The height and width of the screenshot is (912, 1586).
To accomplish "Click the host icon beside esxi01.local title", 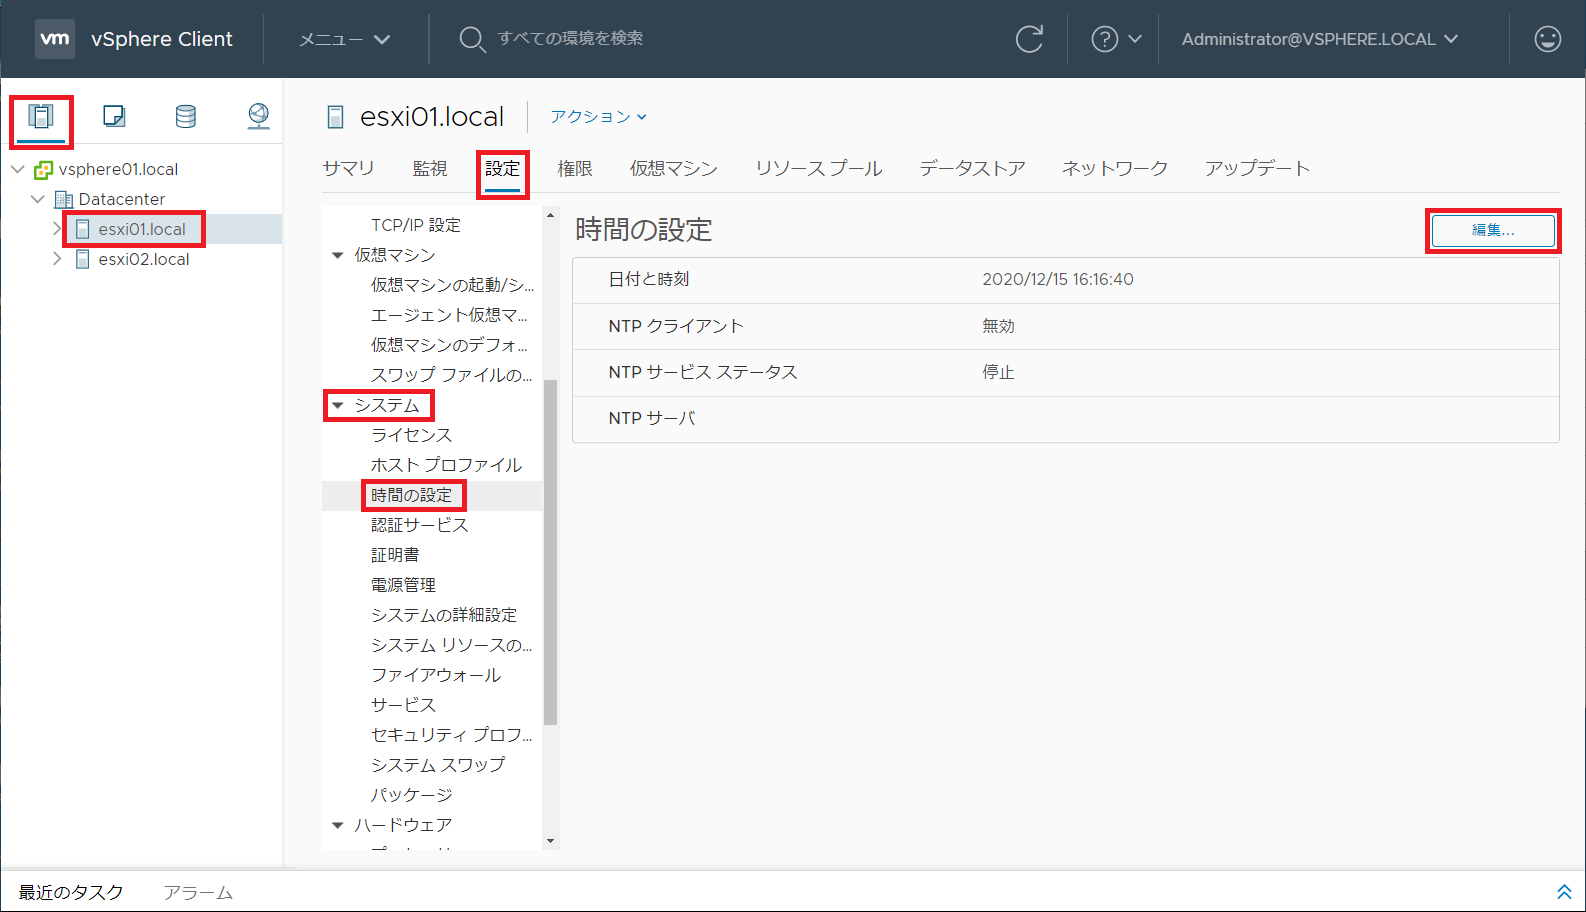I will (x=336, y=117).
